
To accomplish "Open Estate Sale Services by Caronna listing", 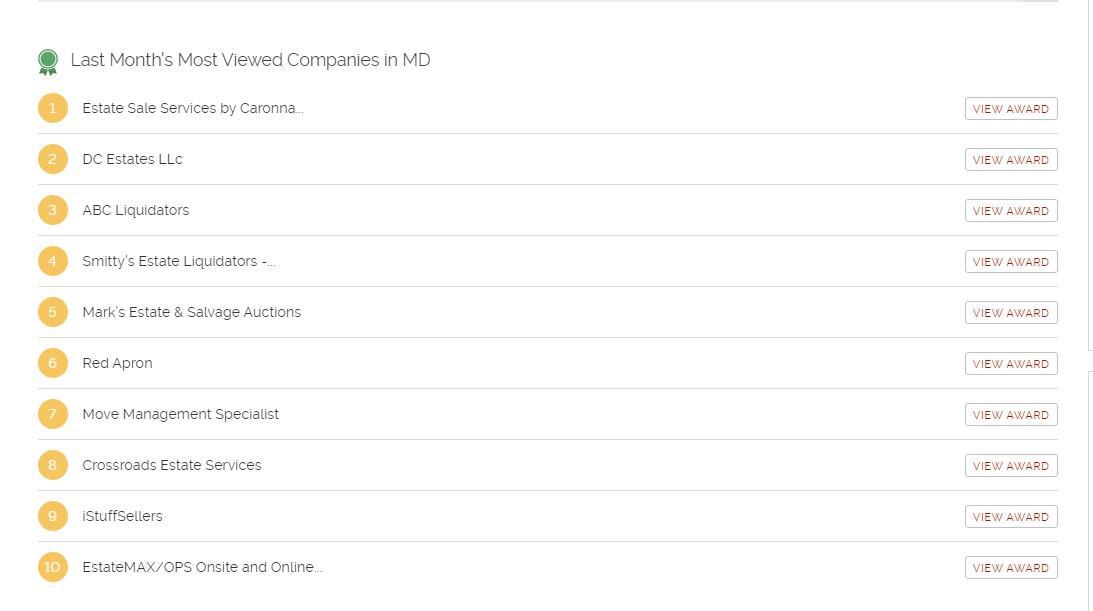I will click(x=192, y=108).
